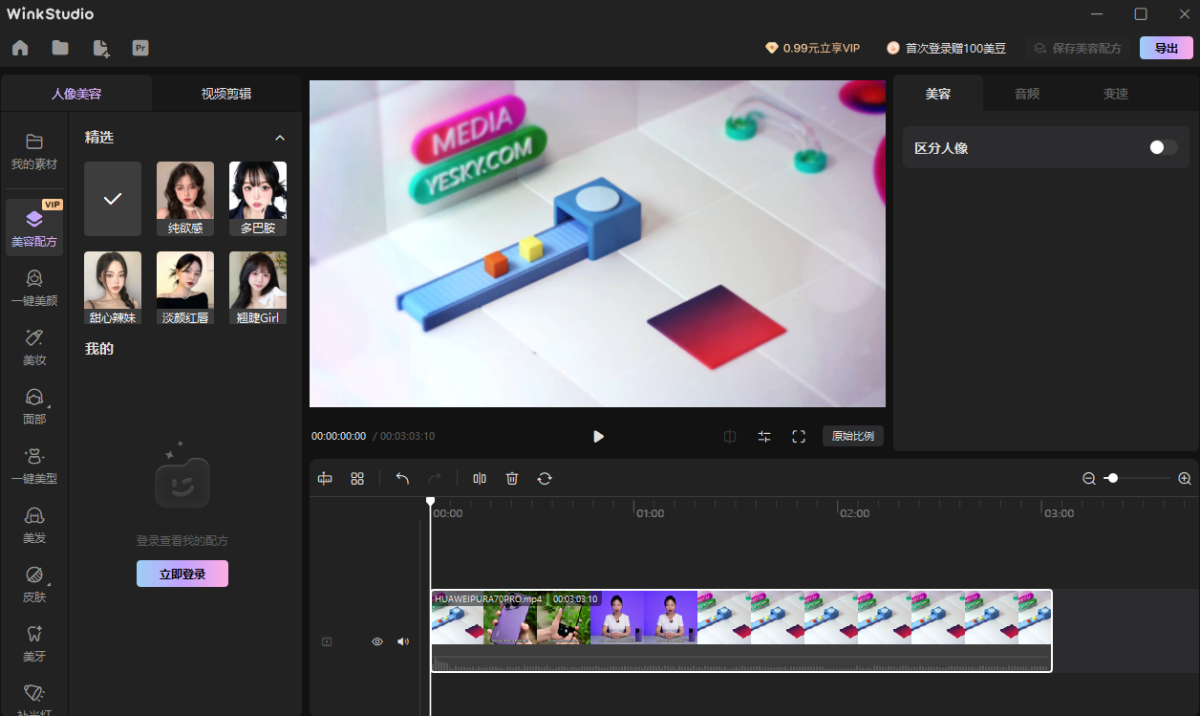Click the split clip tool icon
This screenshot has width=1200, height=716.
(x=479, y=479)
